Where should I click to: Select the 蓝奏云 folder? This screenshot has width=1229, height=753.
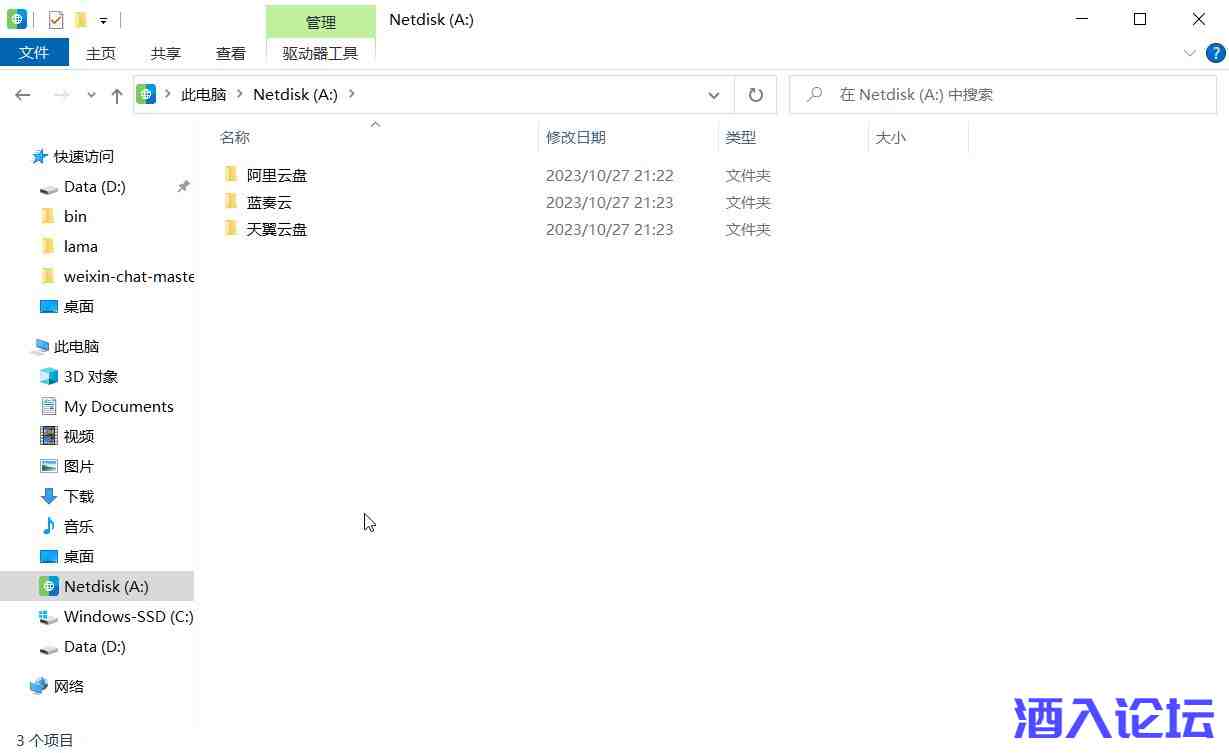point(269,202)
